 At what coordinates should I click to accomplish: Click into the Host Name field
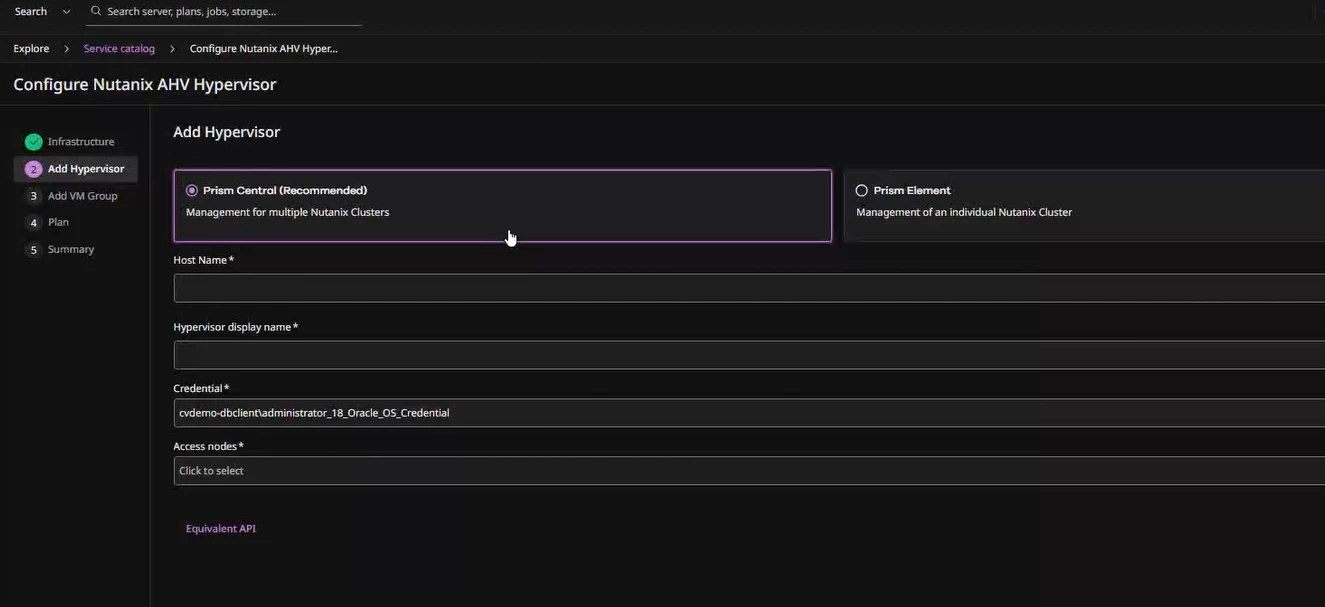click(x=749, y=288)
